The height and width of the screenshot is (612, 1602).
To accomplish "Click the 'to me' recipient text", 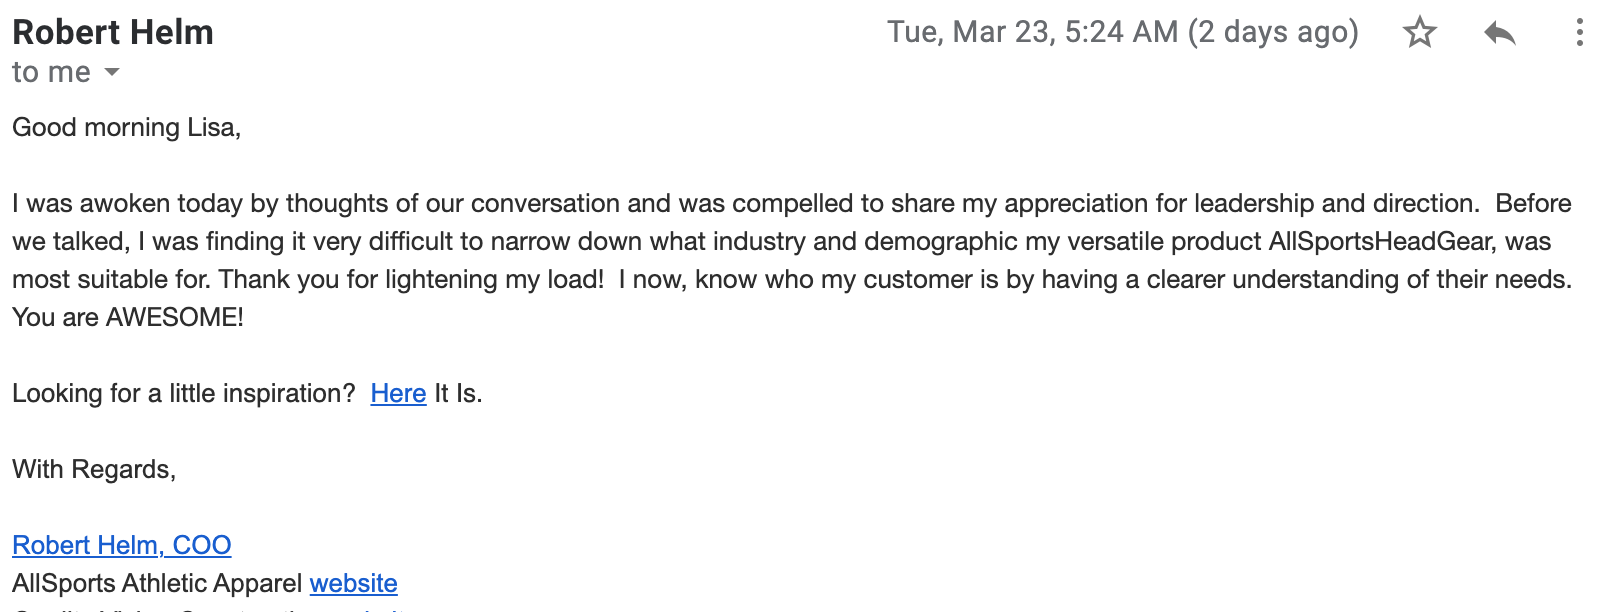I will coord(51,72).
